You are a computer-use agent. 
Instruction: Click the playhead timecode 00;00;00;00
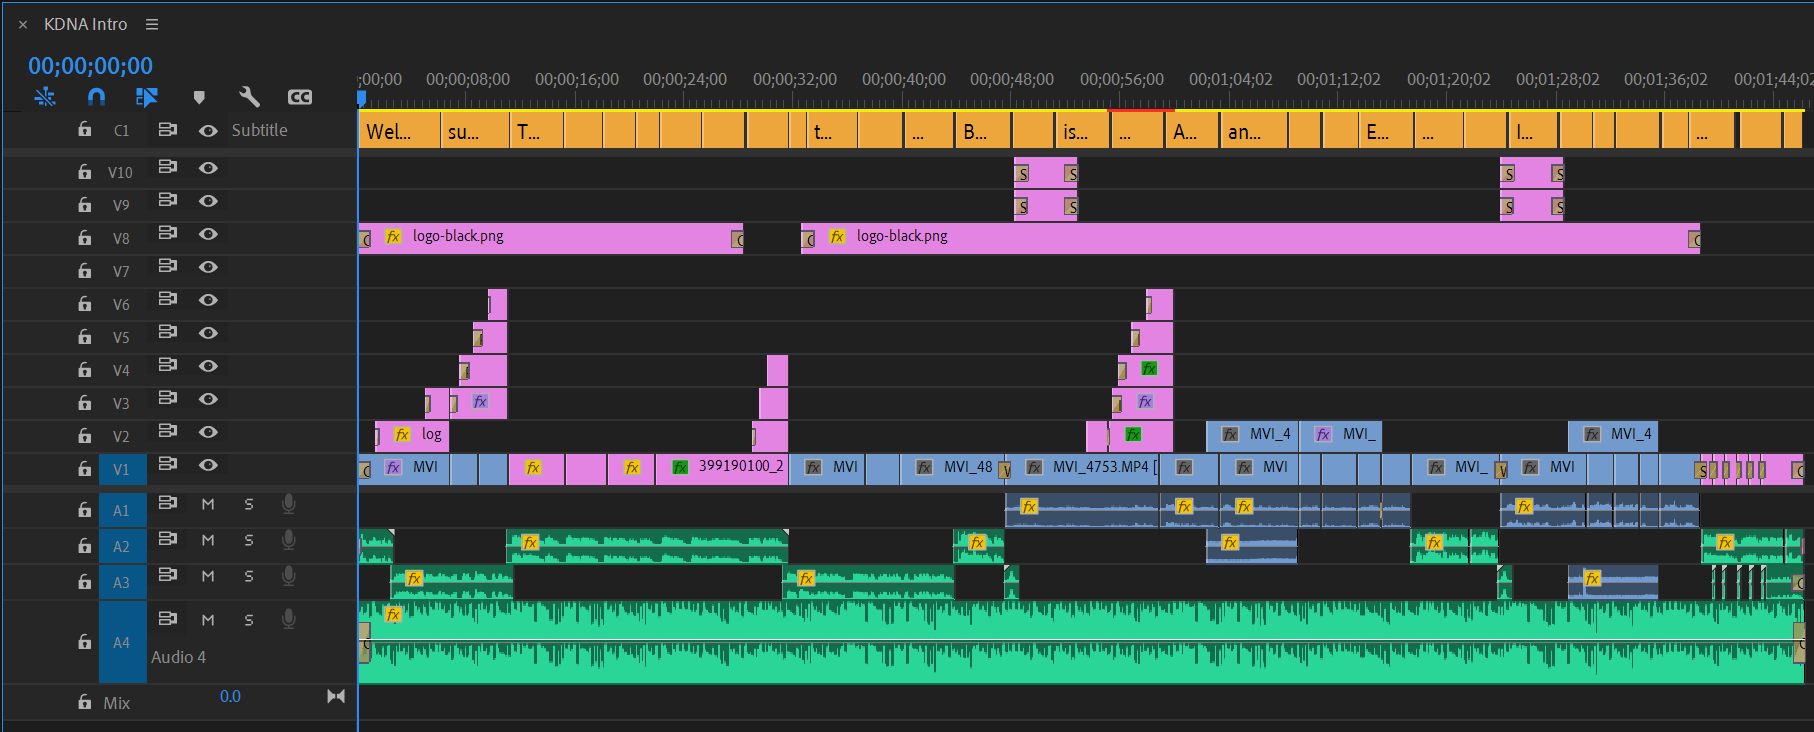coord(91,66)
